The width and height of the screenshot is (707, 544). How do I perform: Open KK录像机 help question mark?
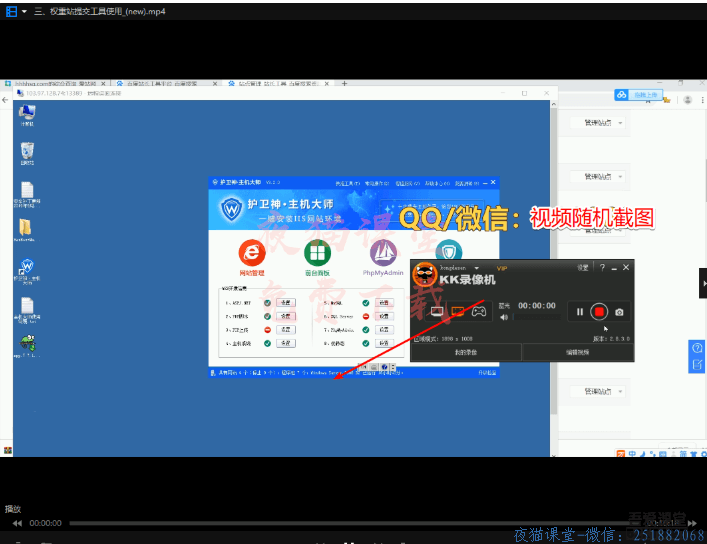pos(602,267)
